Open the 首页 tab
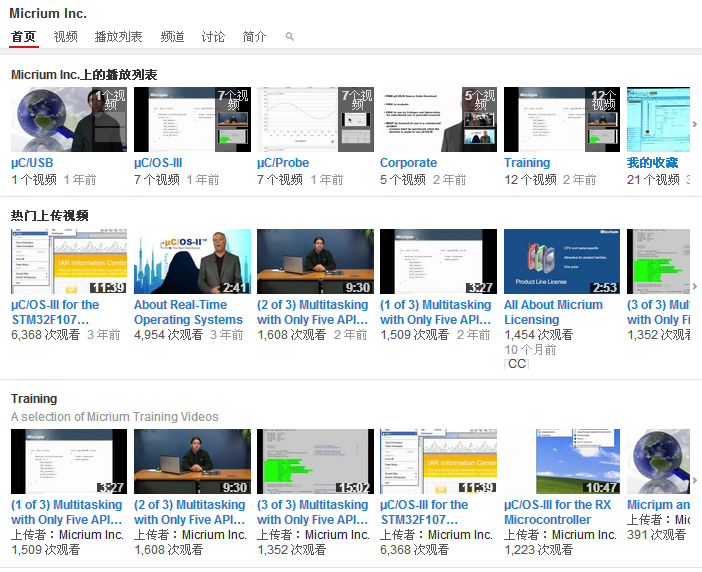The width and height of the screenshot is (702, 572). (x=24, y=37)
